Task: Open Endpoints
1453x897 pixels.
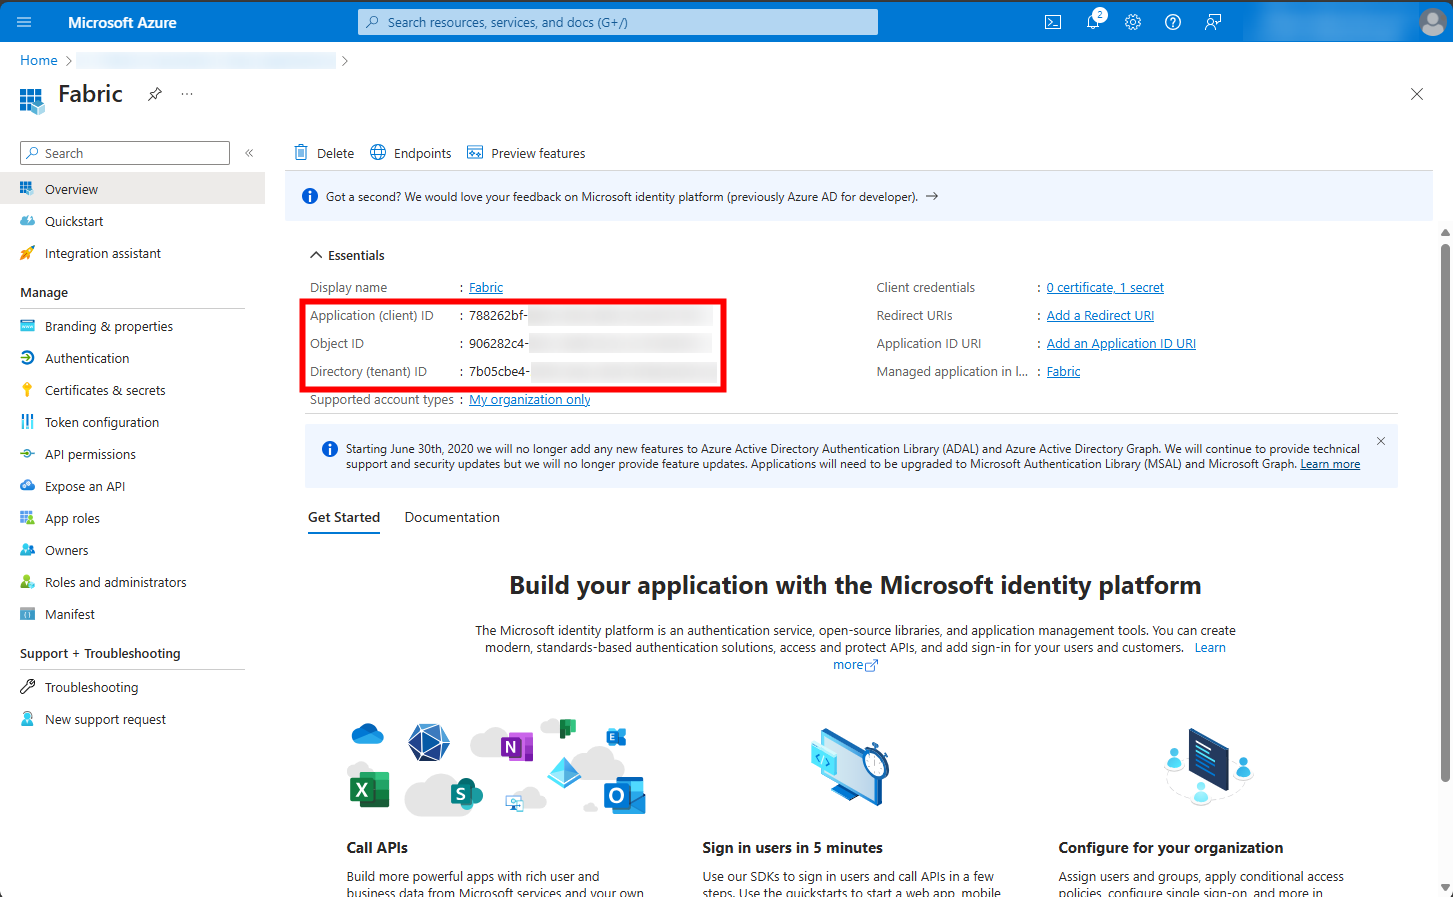Action: click(x=411, y=153)
